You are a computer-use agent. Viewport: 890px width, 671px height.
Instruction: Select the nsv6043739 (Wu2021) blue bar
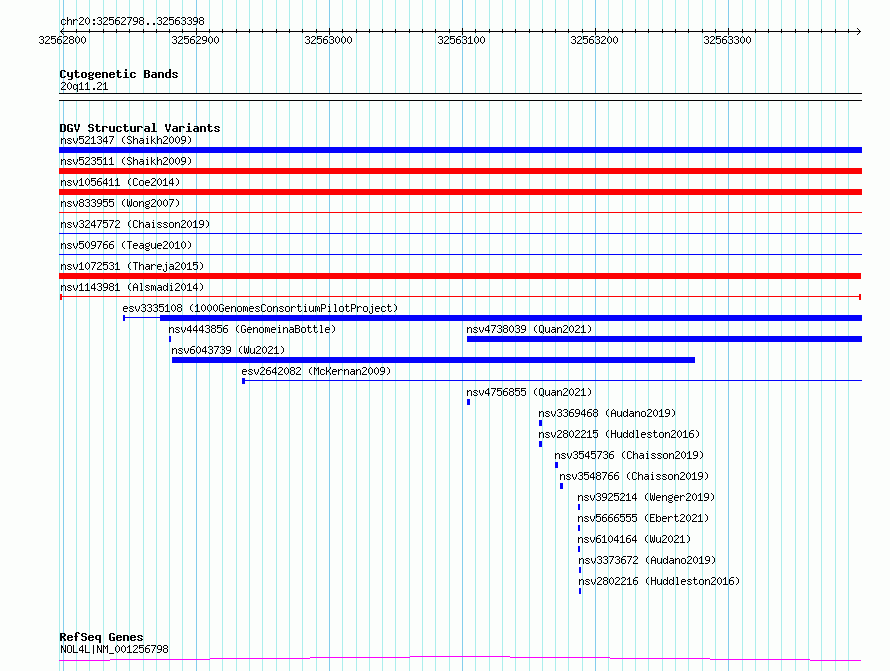point(433,360)
